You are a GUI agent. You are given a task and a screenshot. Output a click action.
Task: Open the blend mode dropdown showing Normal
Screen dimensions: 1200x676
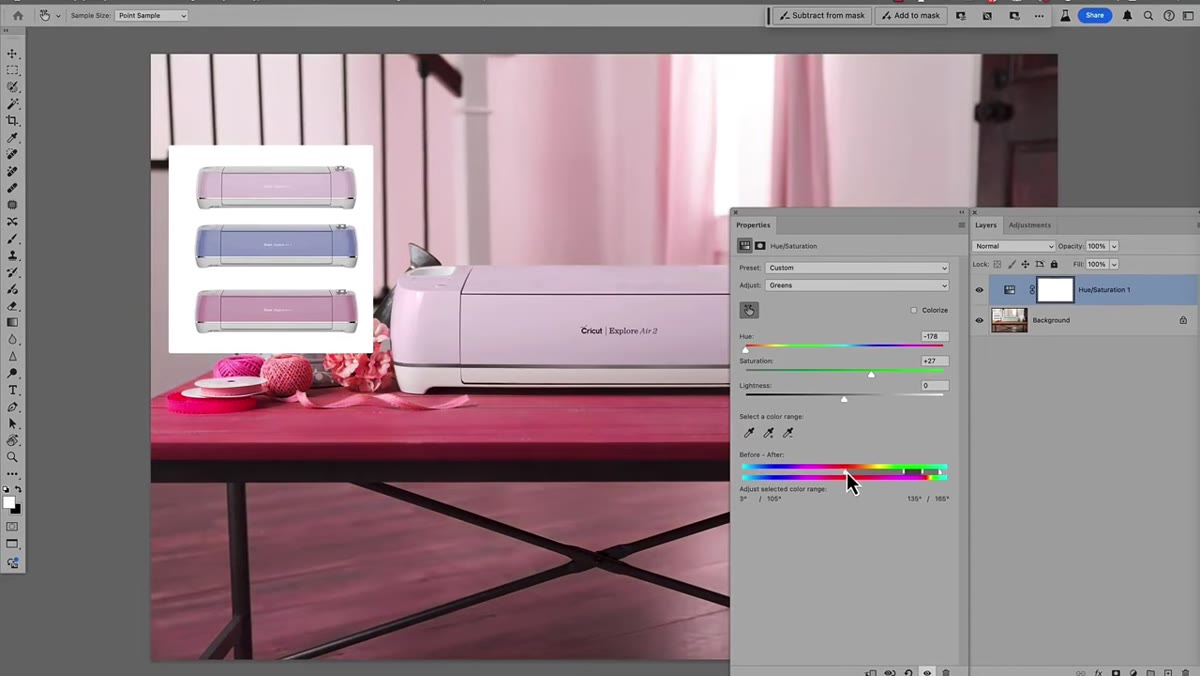[x=1014, y=246]
